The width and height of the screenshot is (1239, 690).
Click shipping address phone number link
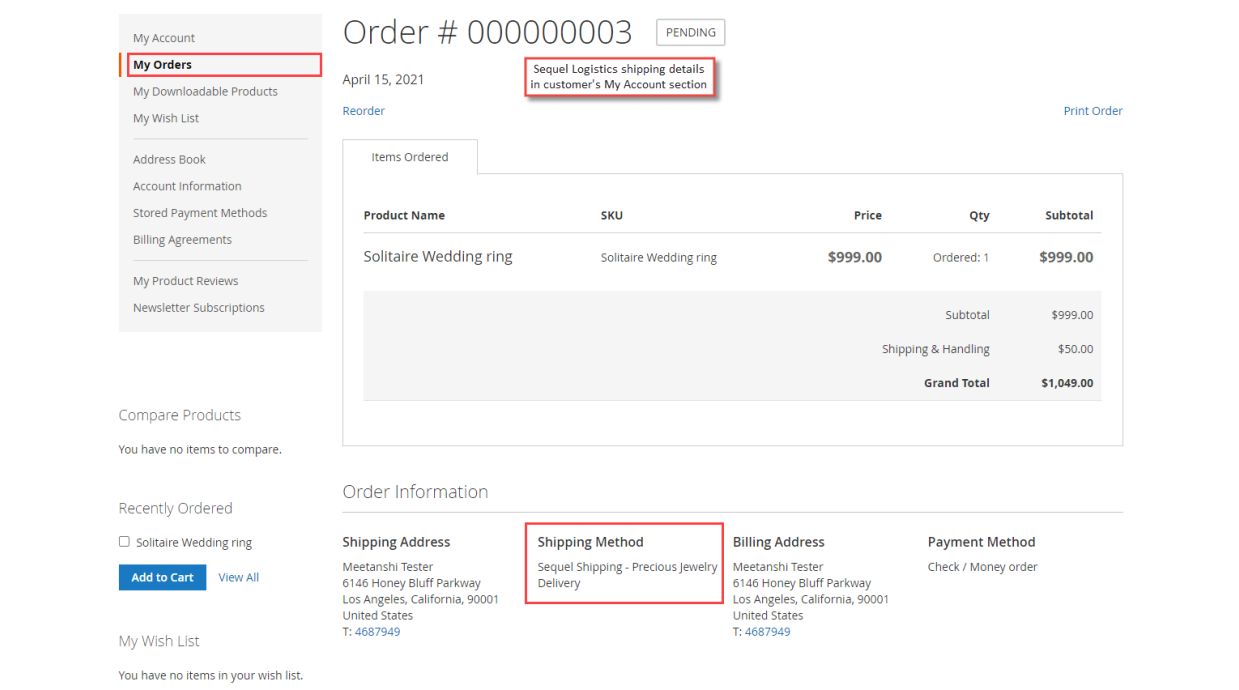377,632
